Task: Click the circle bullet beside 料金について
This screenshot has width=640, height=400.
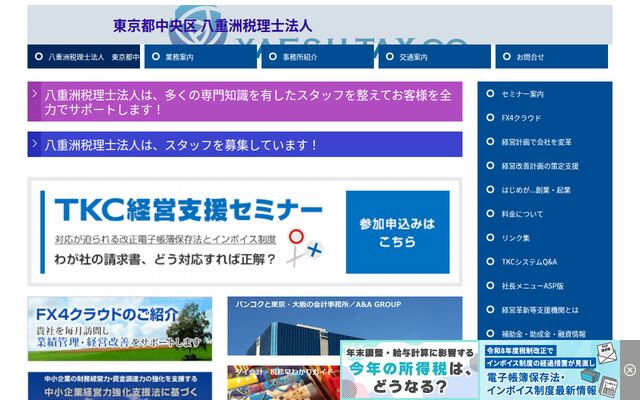Action: point(490,213)
